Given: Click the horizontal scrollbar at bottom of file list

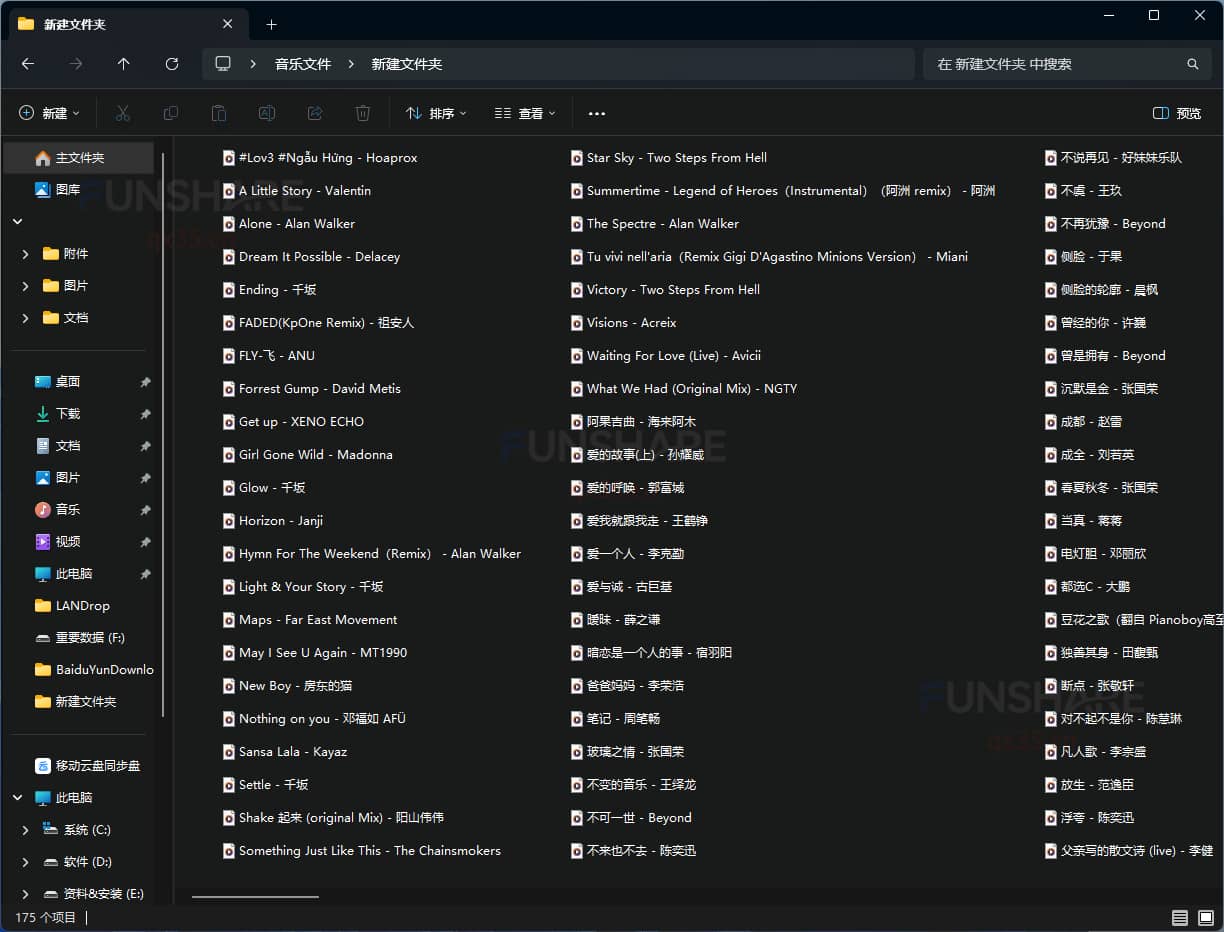Looking at the screenshot, I should 255,896.
